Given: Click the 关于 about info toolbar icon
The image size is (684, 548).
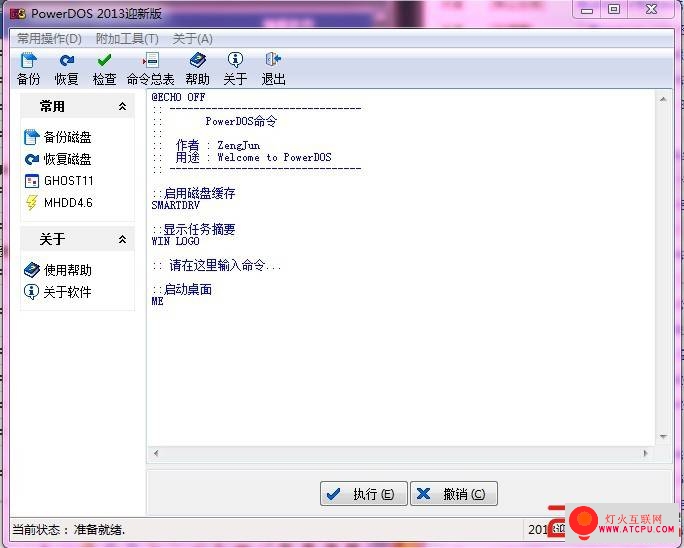Looking at the screenshot, I should click(x=236, y=60).
